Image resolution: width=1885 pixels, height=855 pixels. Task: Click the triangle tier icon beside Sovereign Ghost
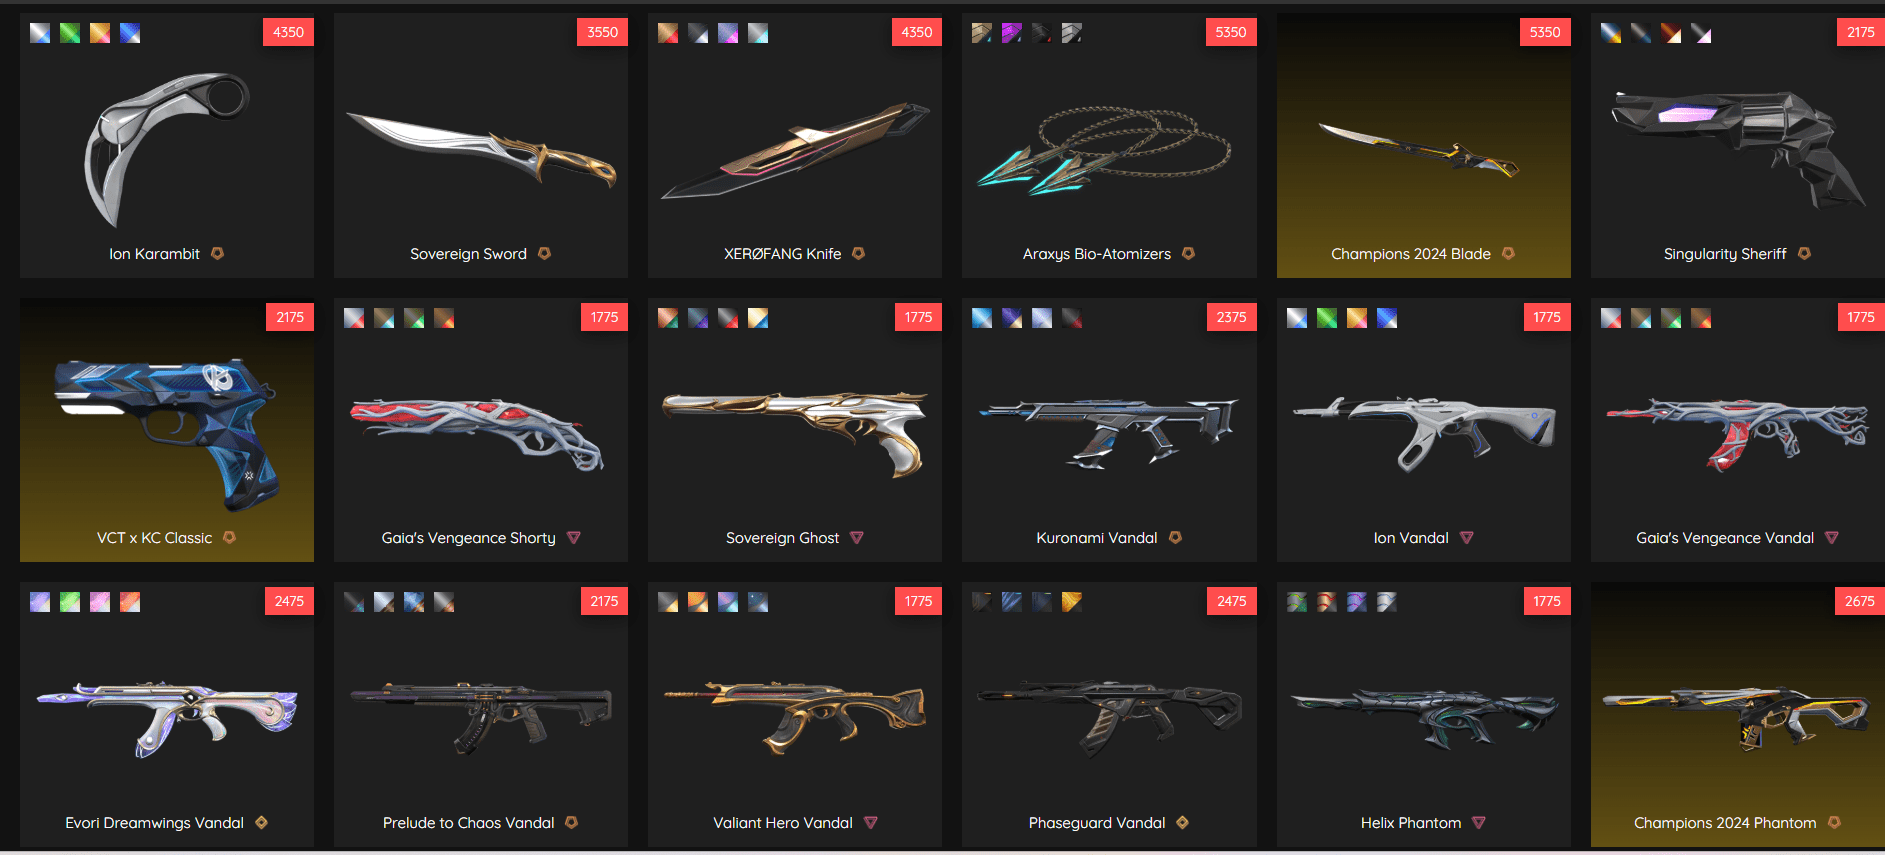click(857, 538)
